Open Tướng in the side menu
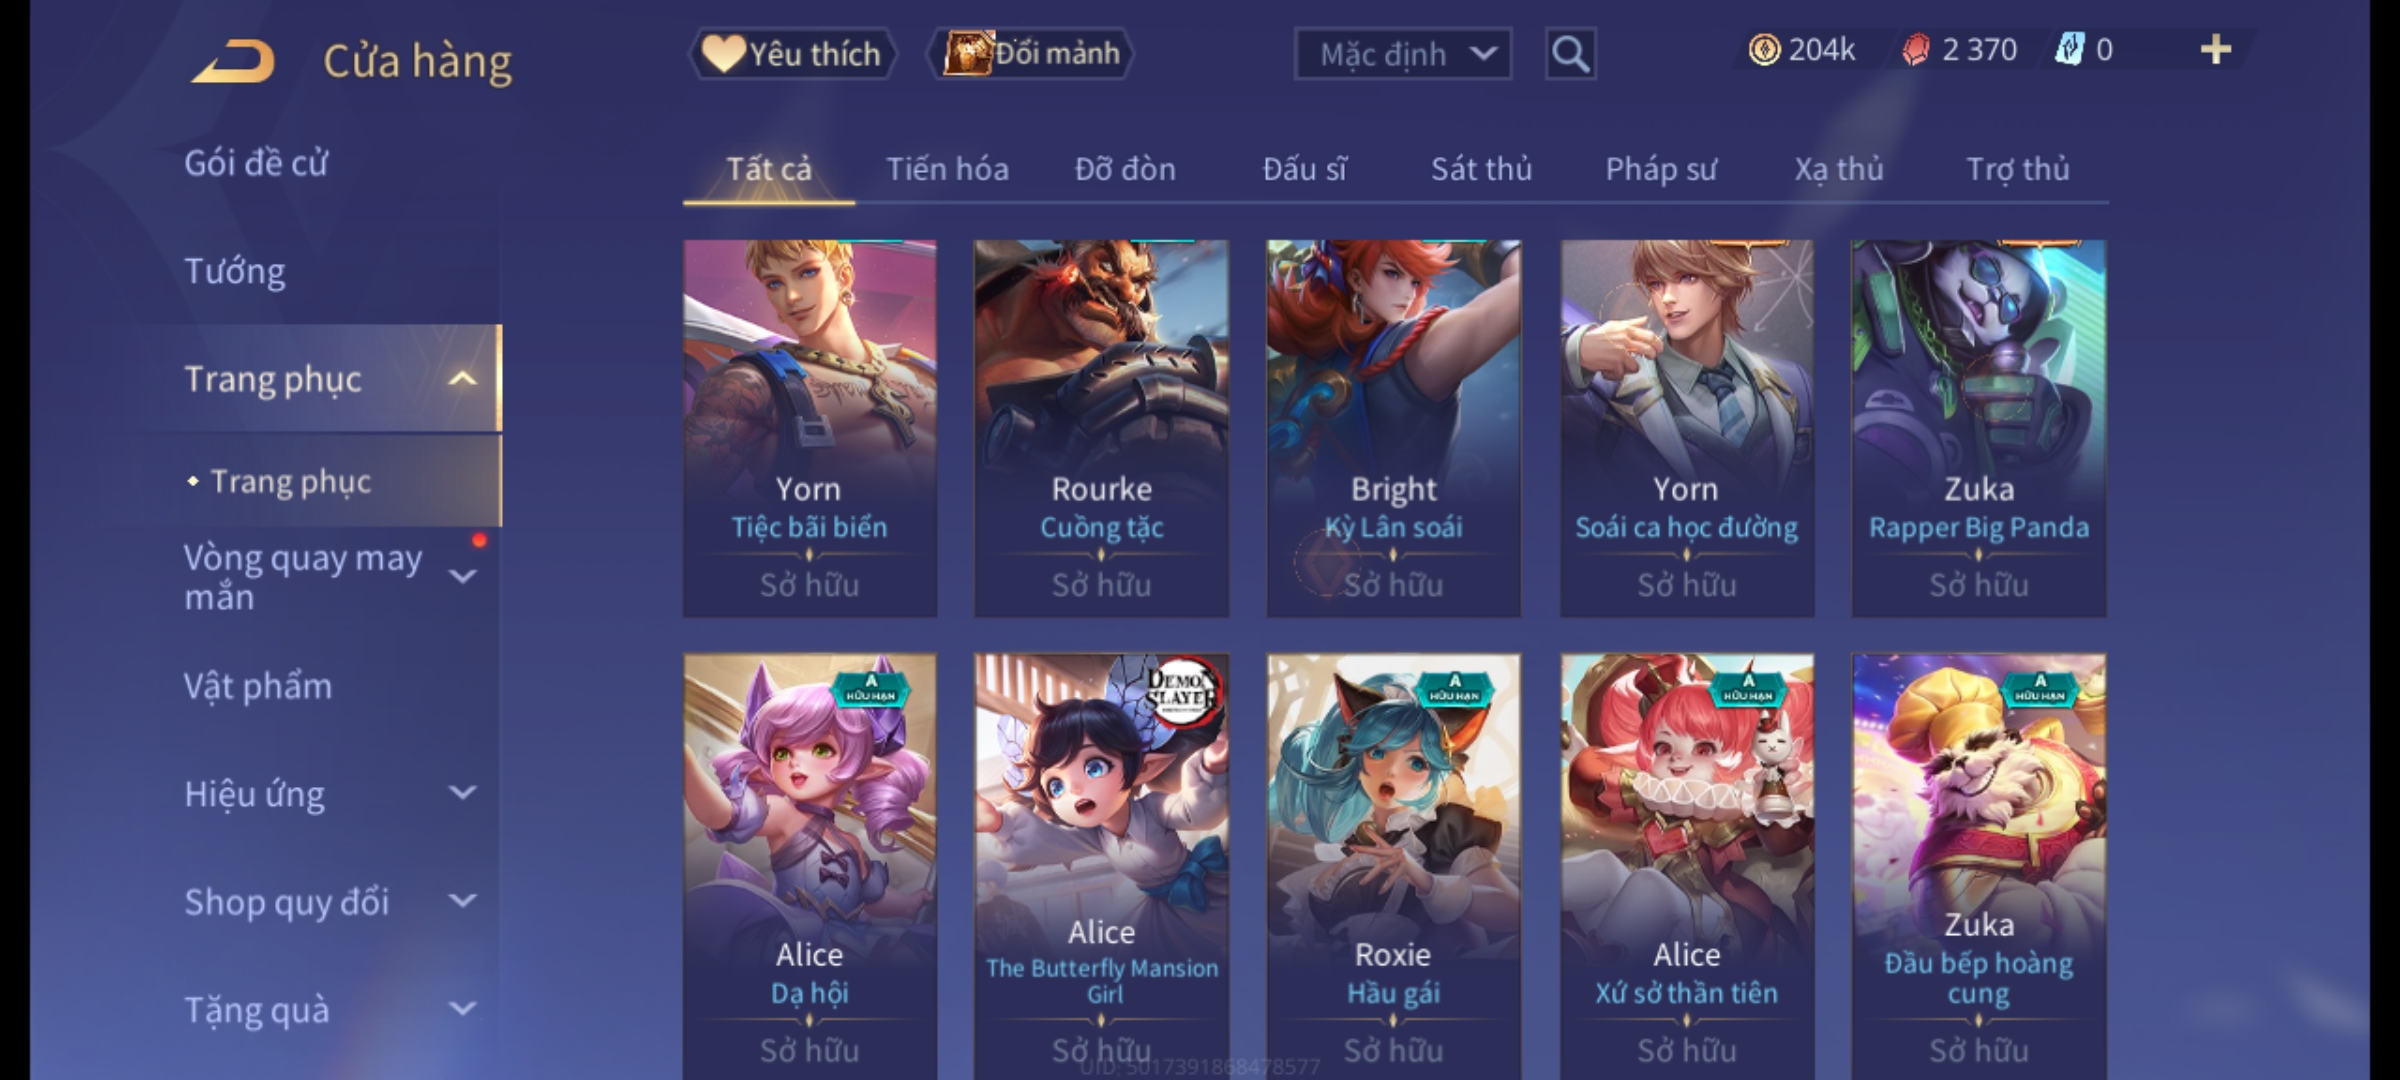 pyautogui.click(x=235, y=271)
